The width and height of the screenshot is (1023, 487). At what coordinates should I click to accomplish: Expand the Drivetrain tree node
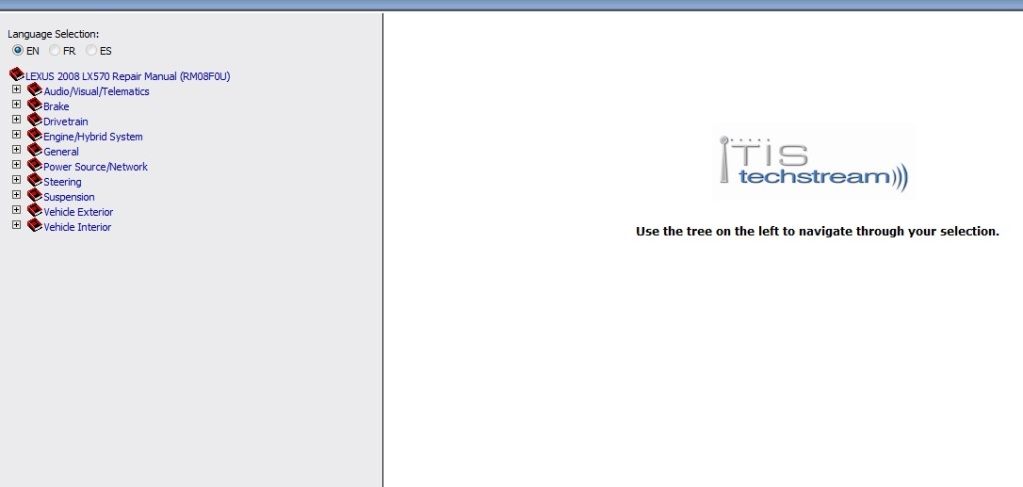[x=16, y=119]
